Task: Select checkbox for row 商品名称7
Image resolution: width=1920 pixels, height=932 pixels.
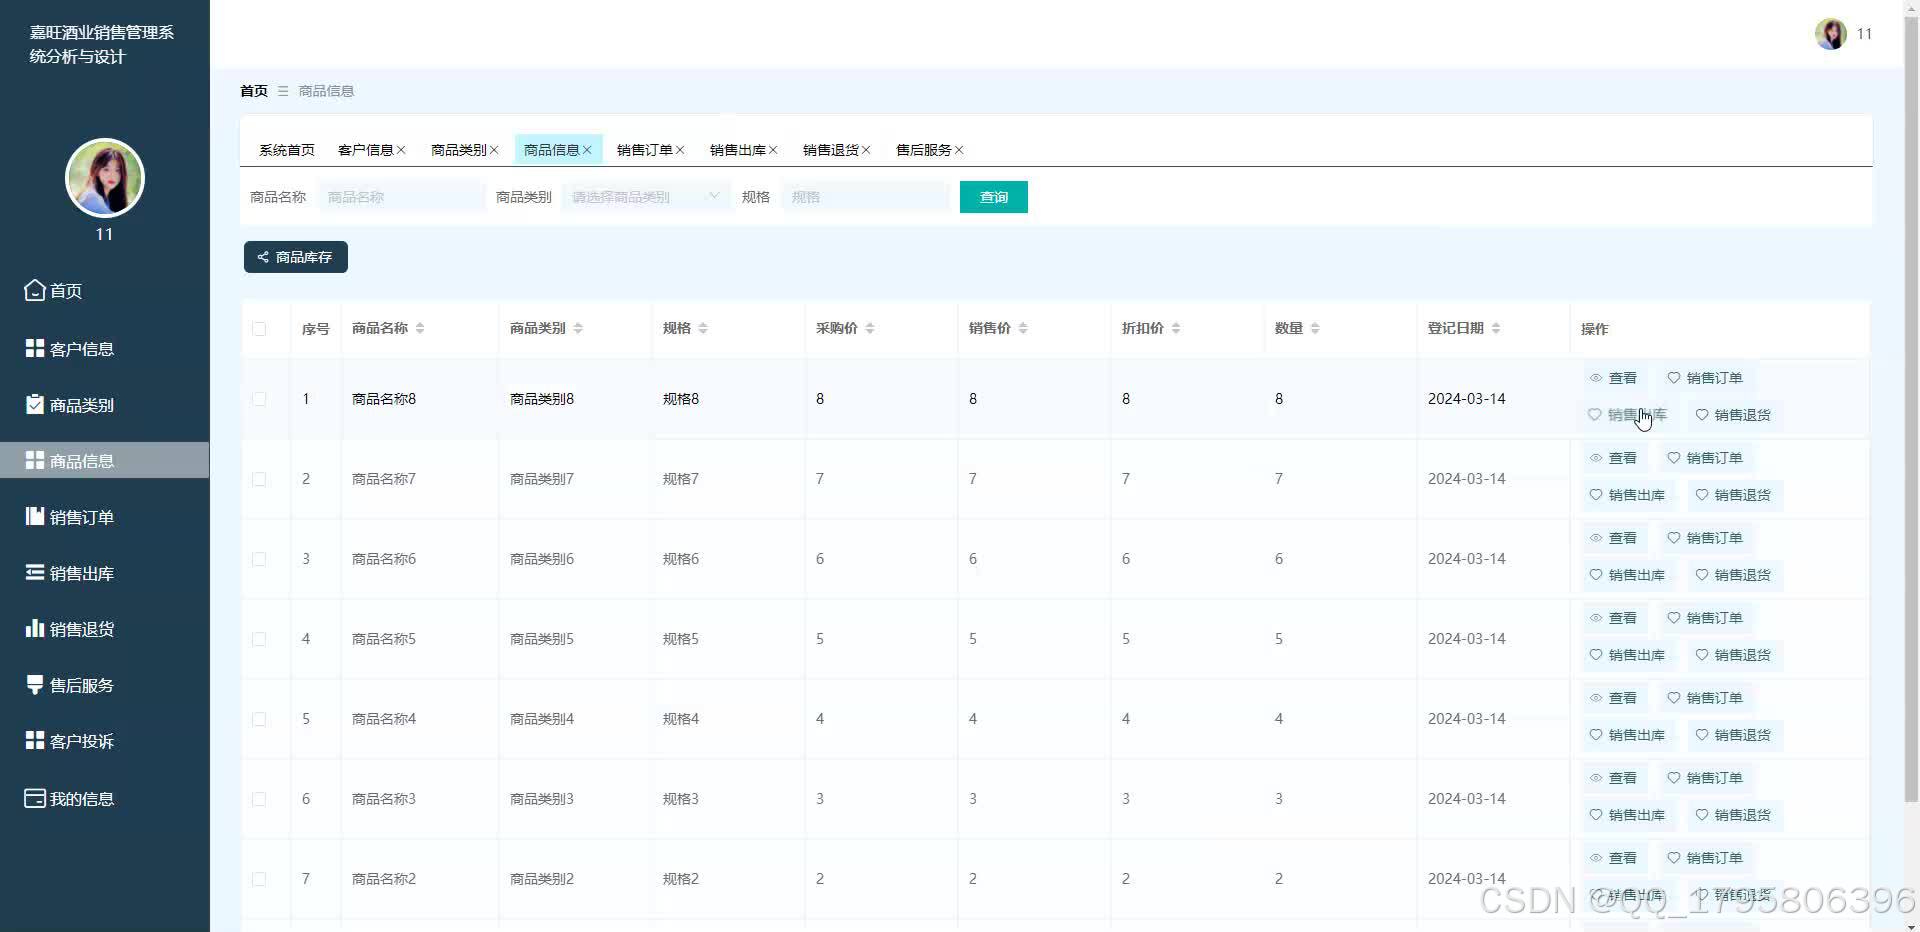Action: [x=259, y=479]
